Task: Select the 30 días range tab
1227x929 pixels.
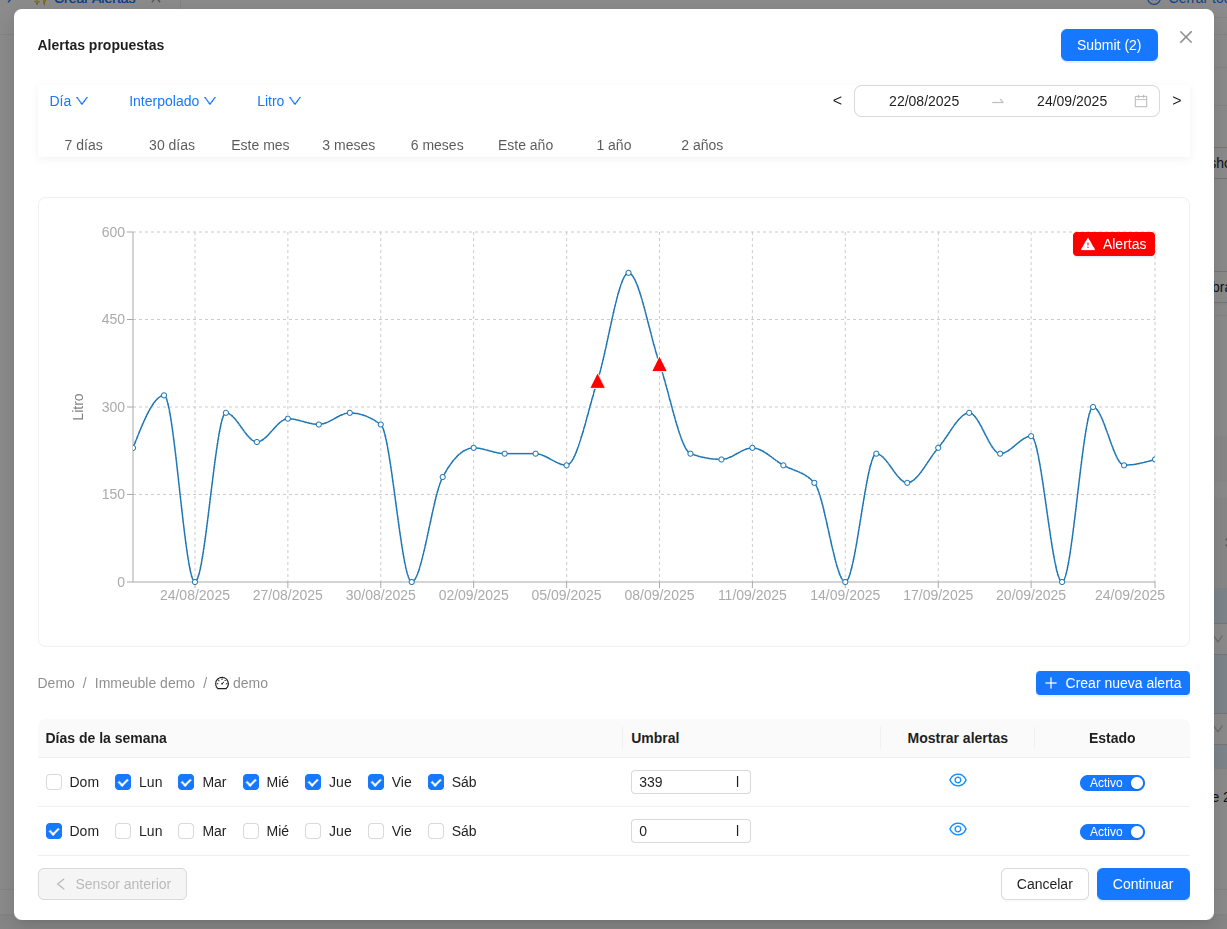Action: tap(172, 145)
